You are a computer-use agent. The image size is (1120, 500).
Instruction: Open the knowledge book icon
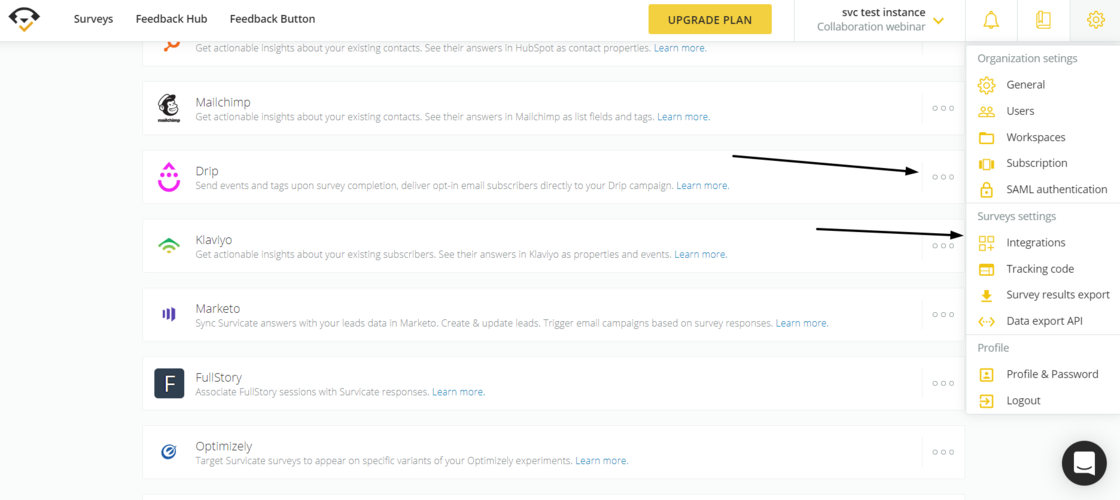click(1043, 20)
